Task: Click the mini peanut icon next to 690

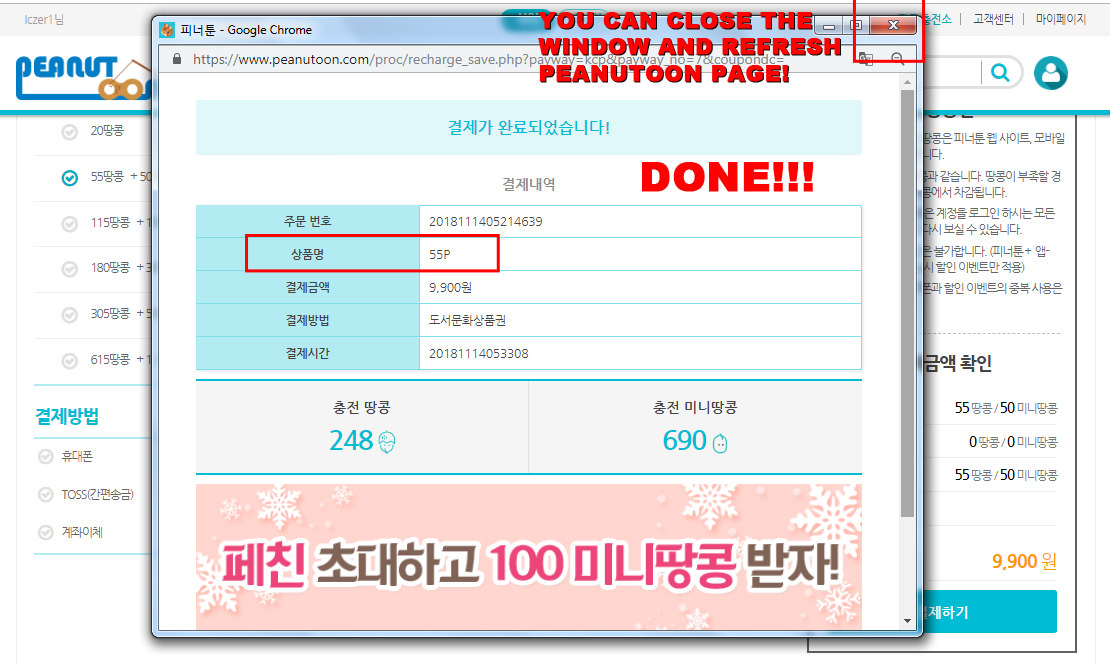Action: coord(720,443)
